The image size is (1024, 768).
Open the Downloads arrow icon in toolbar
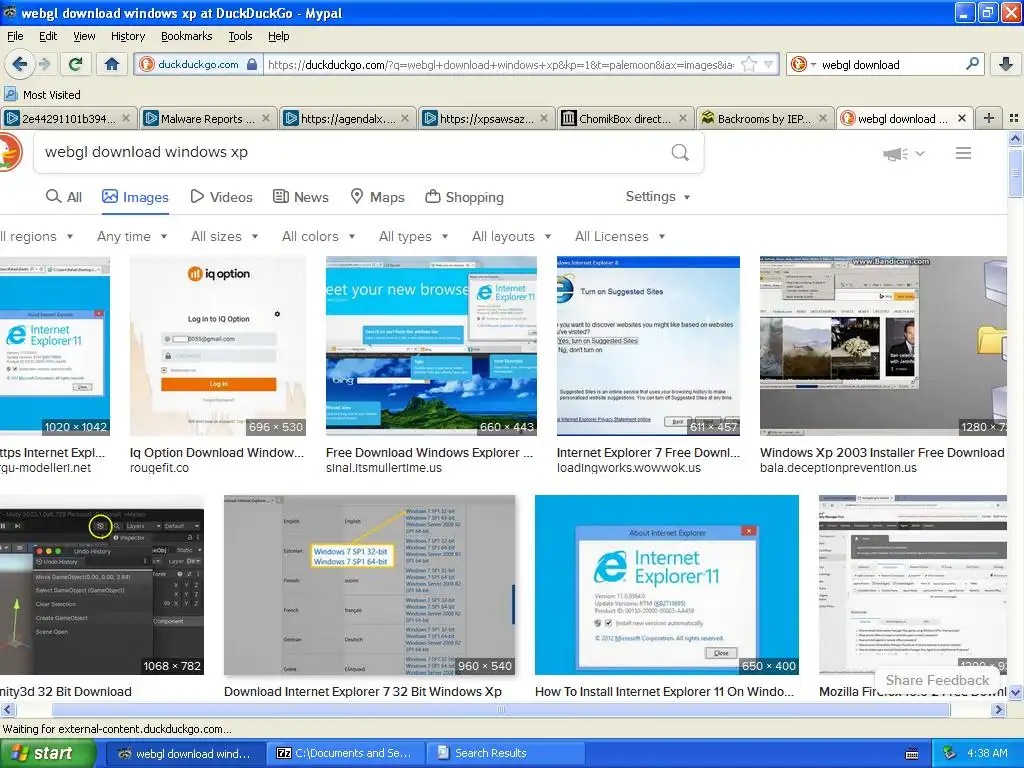point(1006,64)
